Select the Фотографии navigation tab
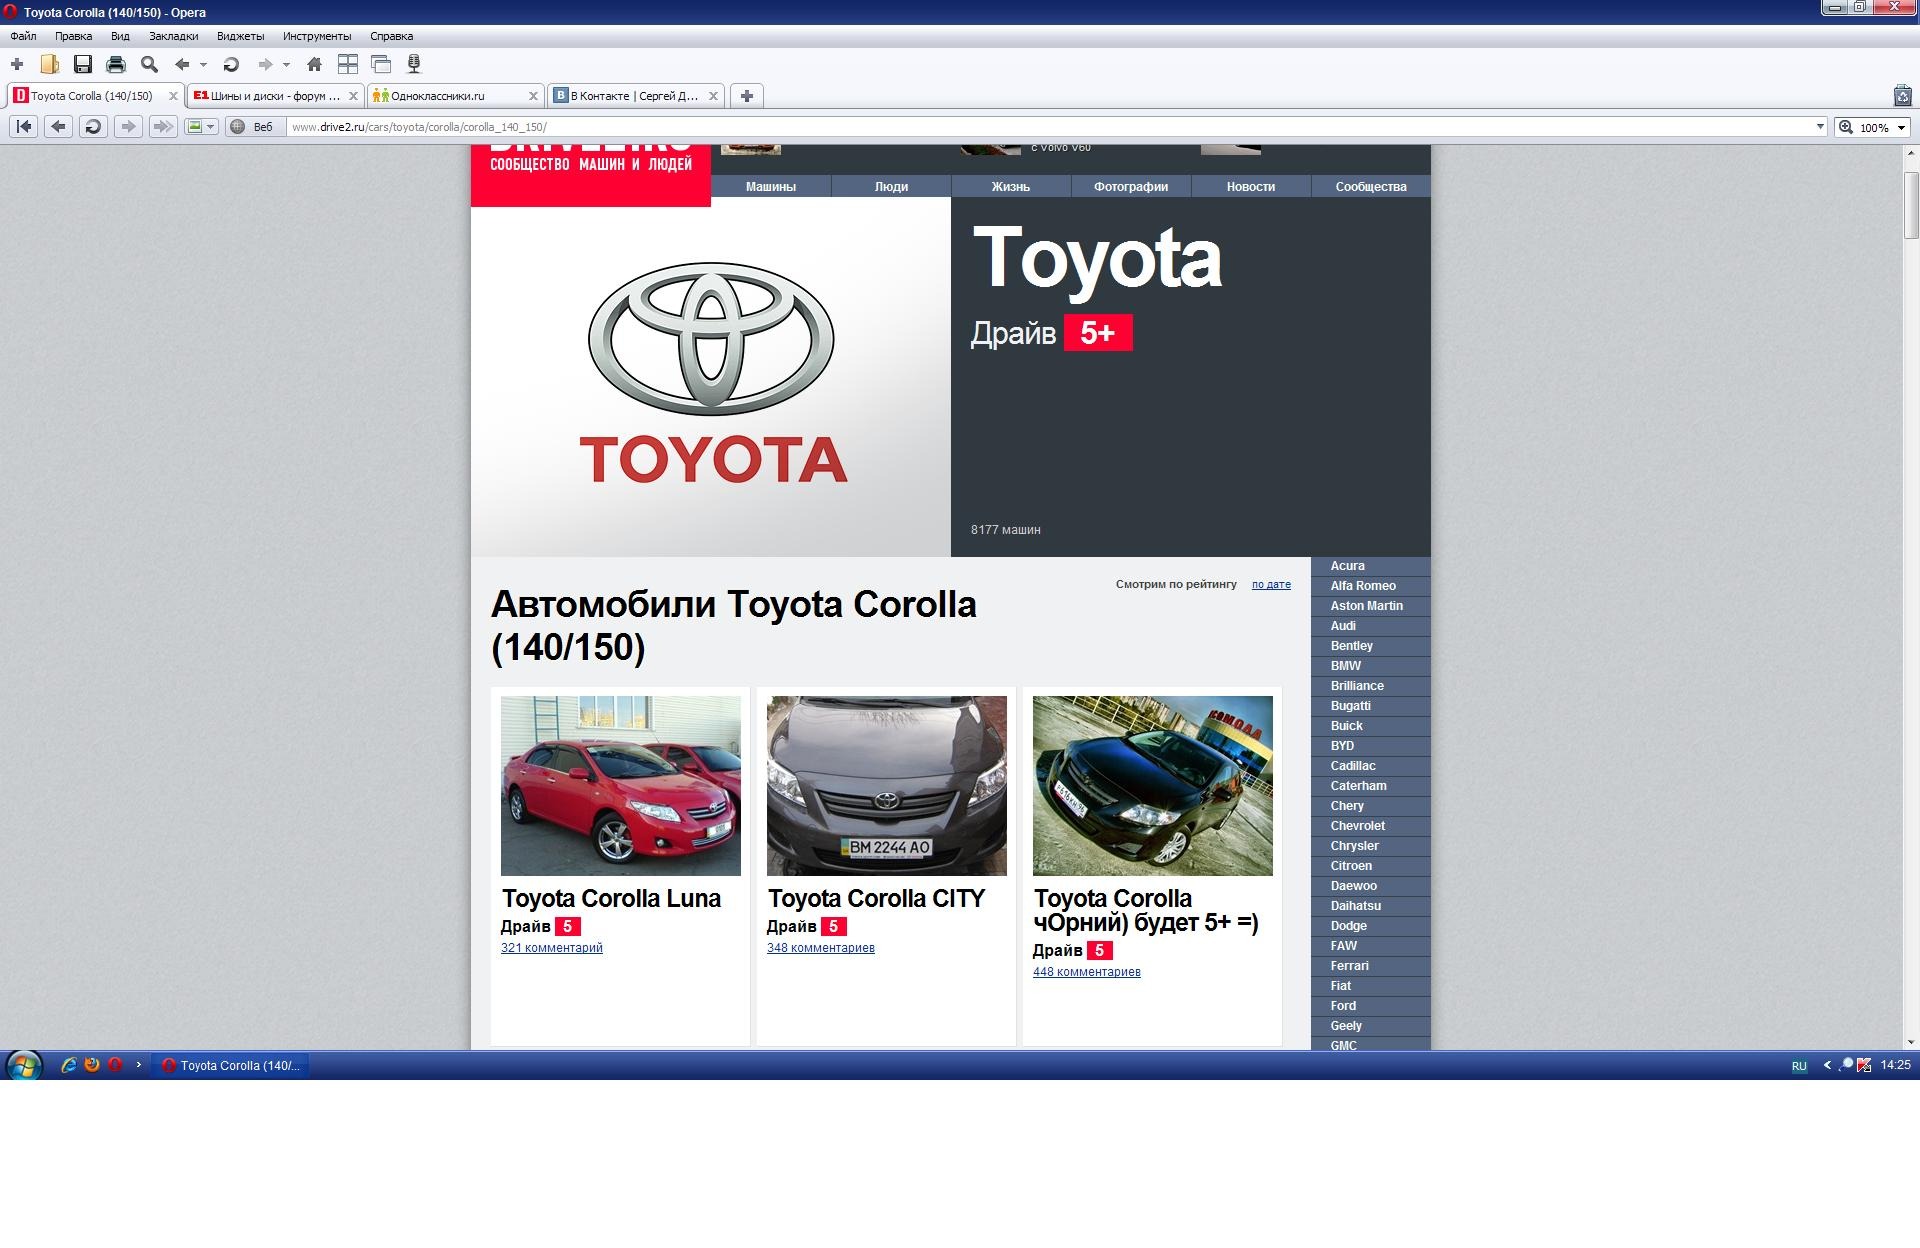The height and width of the screenshot is (1248, 1920). pos(1129,187)
